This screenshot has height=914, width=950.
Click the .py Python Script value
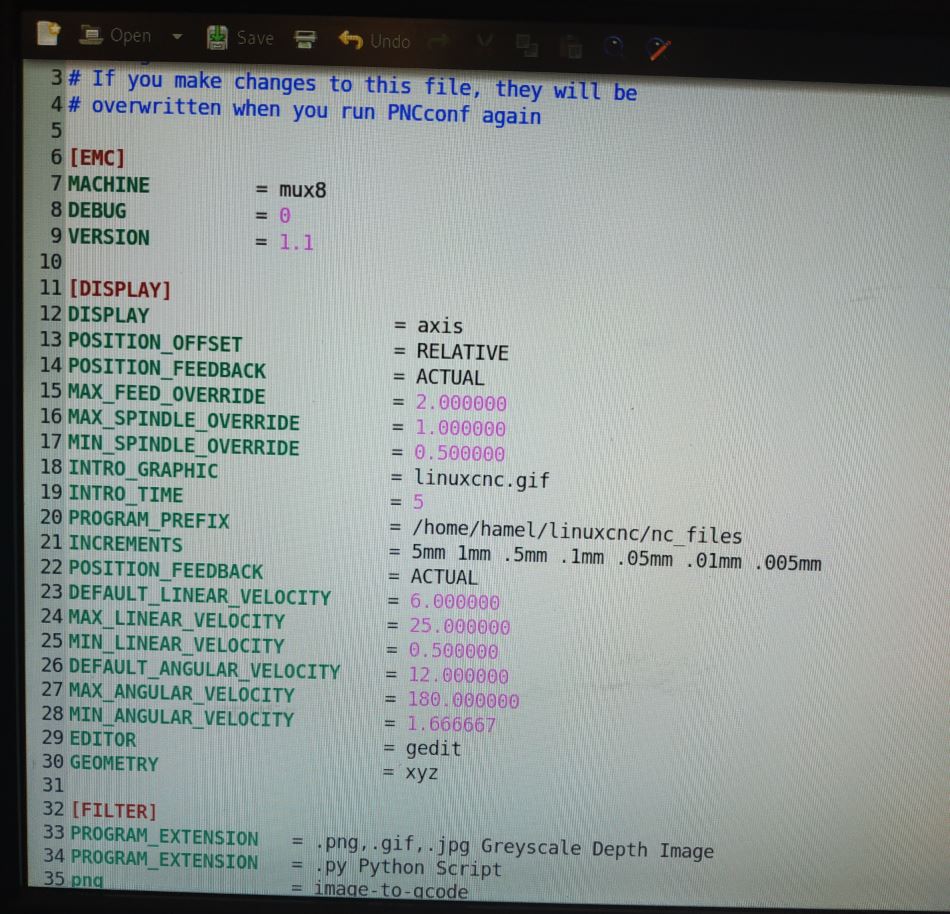click(409, 868)
